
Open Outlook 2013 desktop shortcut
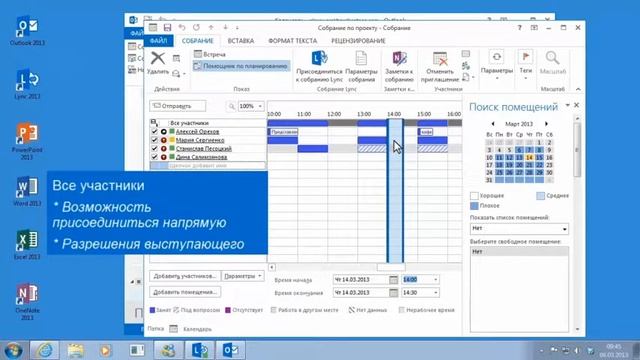pos(27,31)
